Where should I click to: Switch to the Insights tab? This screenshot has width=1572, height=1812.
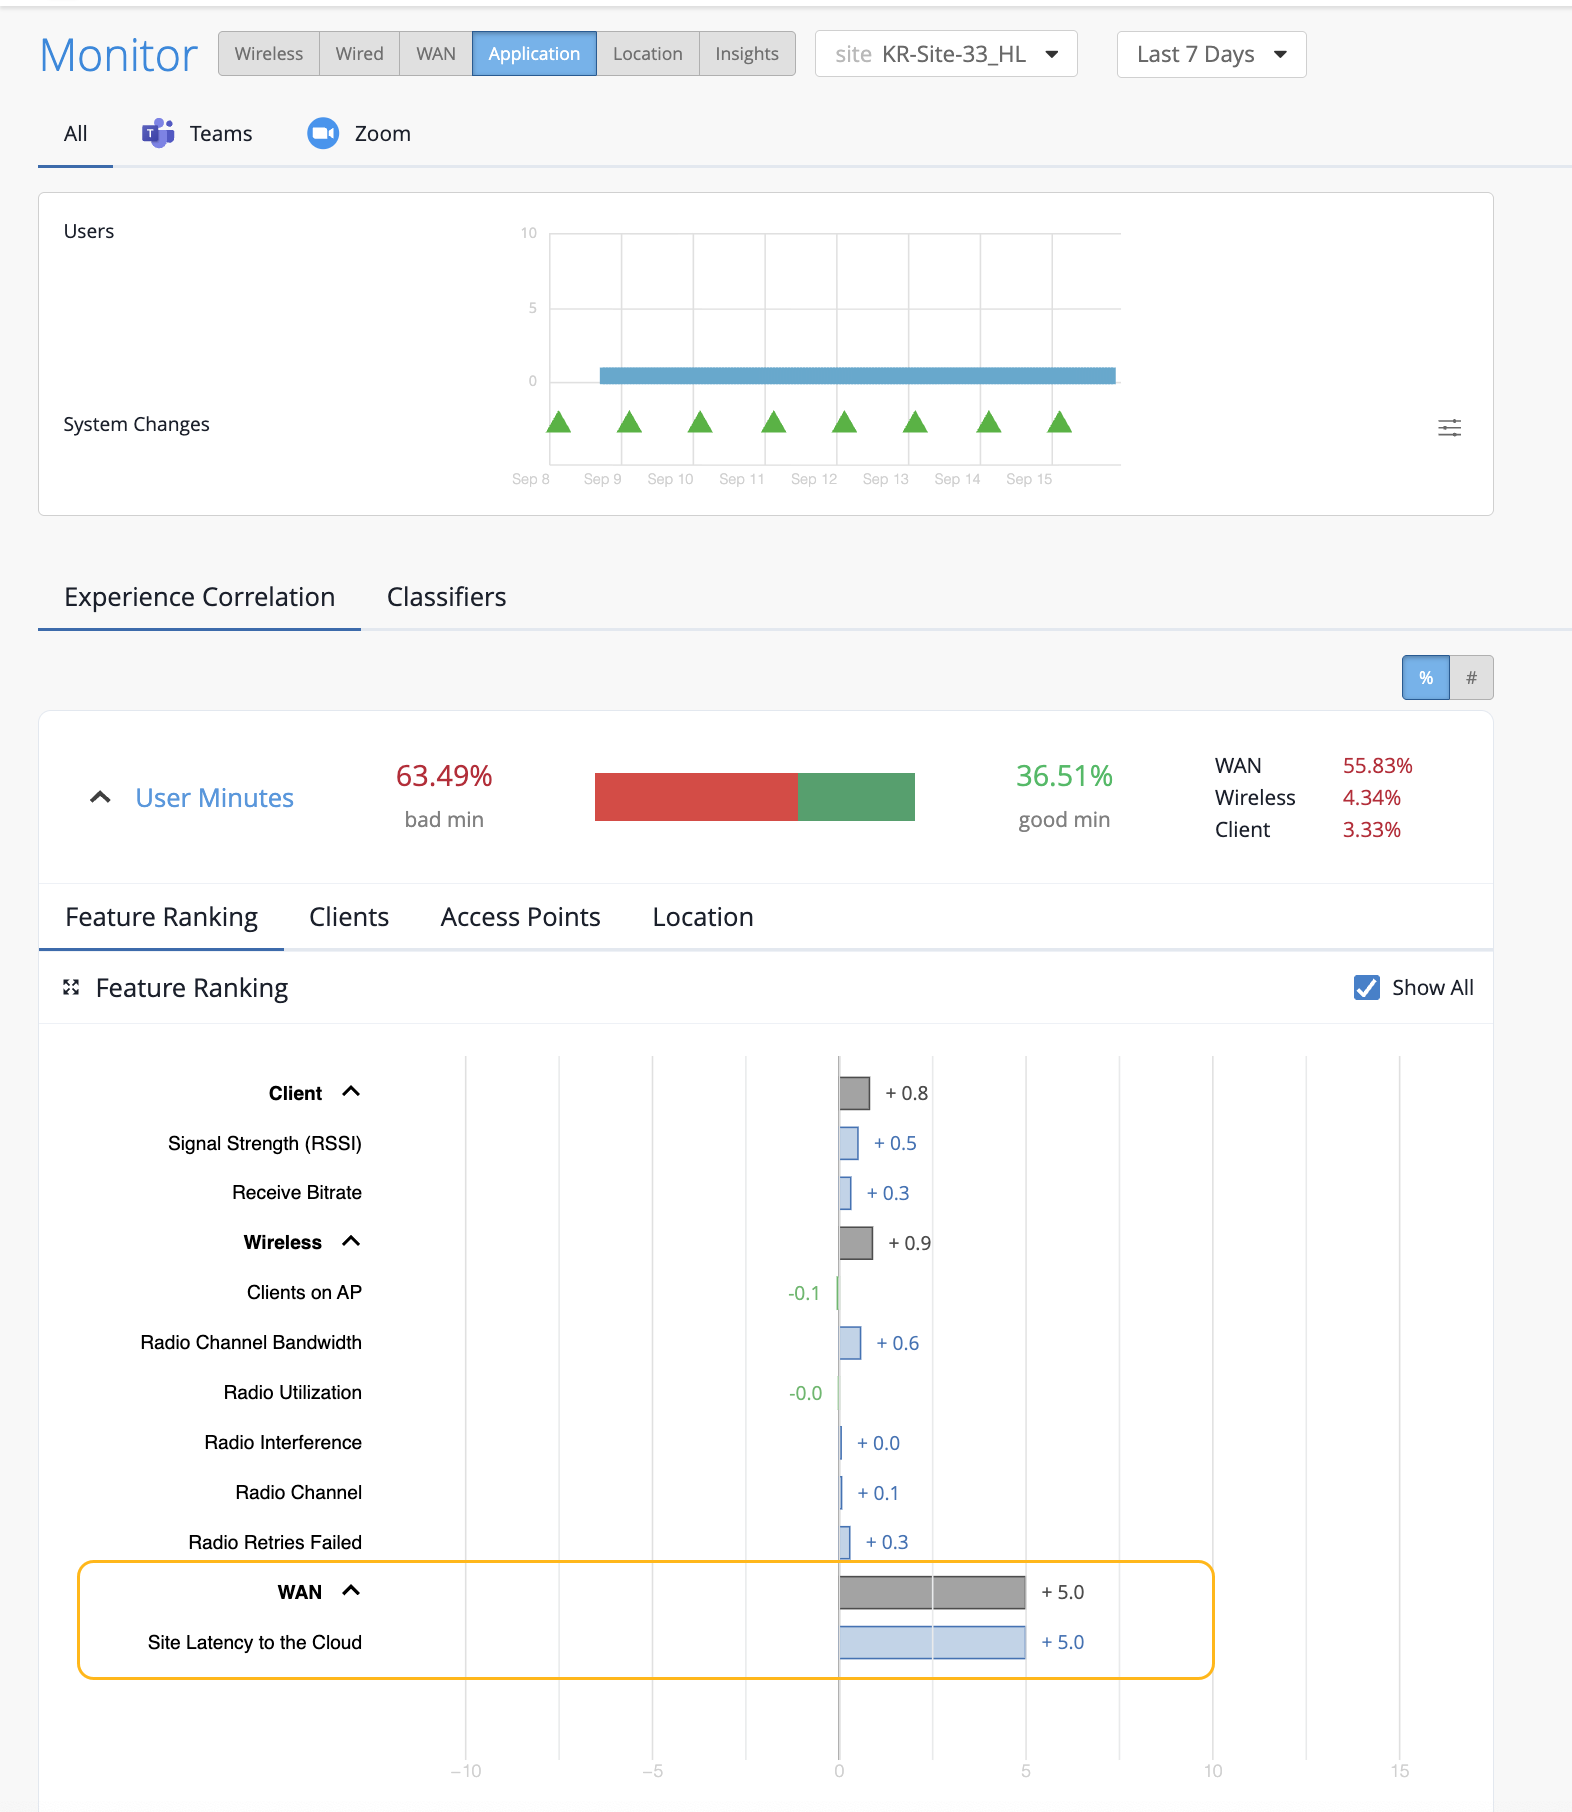point(746,54)
